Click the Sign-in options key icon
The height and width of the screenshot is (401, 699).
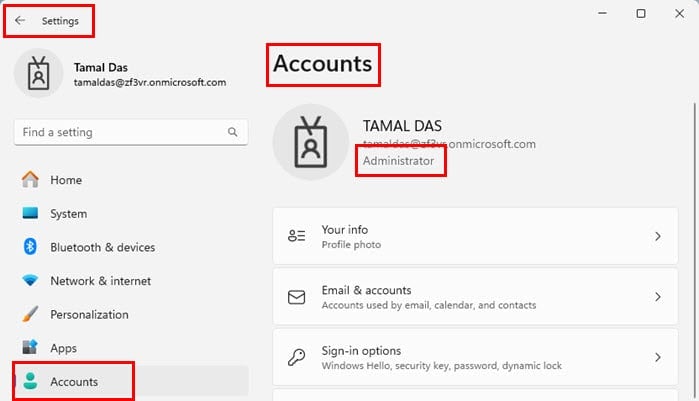tap(296, 357)
